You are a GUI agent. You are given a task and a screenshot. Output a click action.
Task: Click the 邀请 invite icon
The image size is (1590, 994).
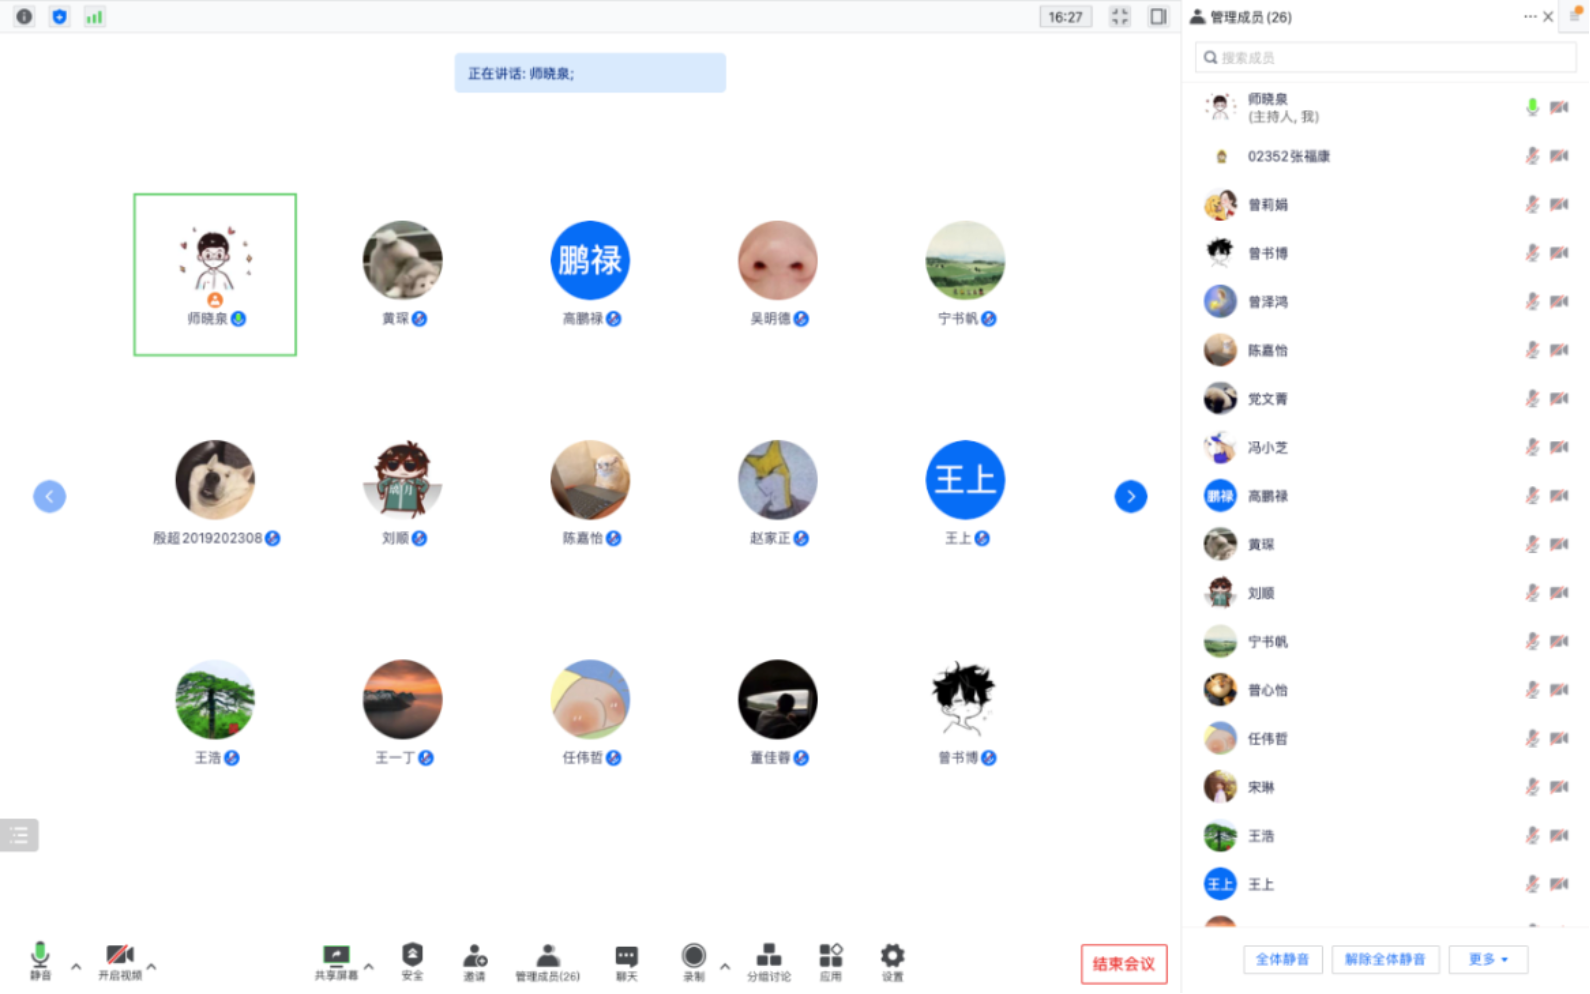(475, 956)
